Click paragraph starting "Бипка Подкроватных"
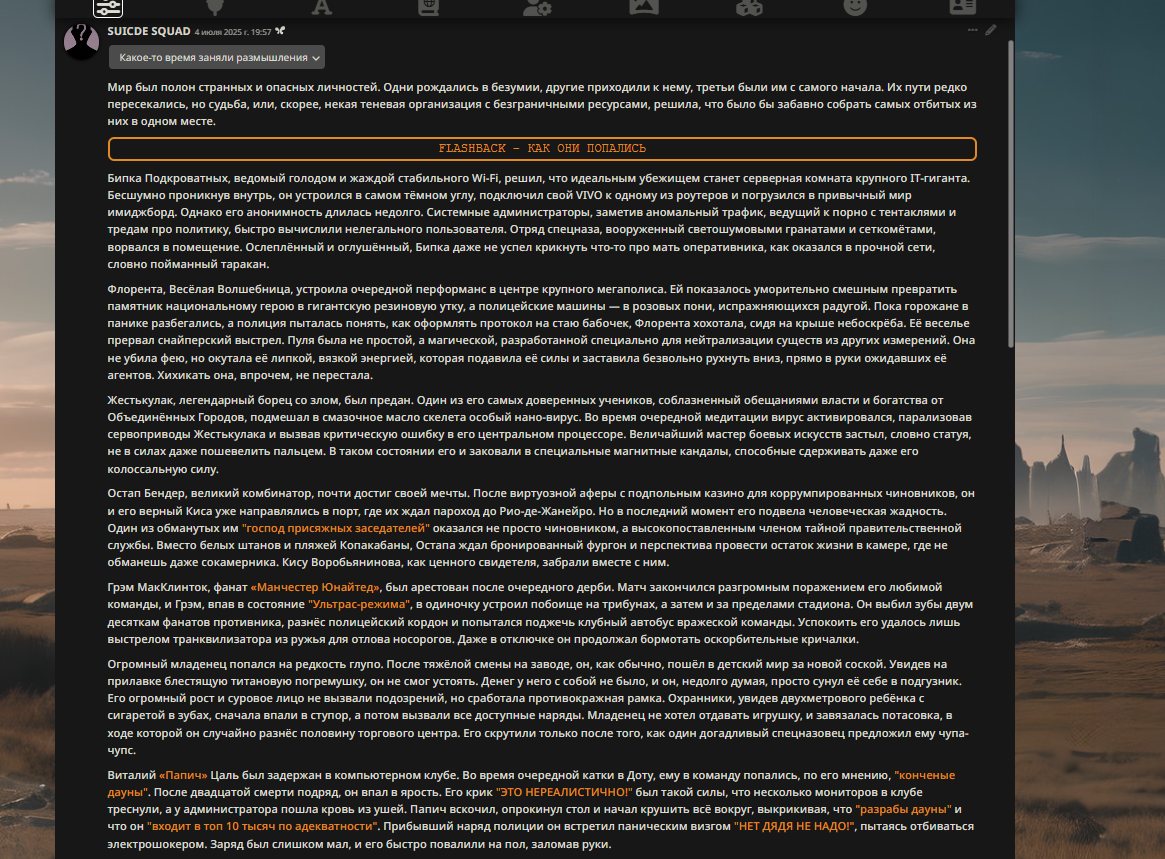This screenshot has height=859, width=1165. coord(542,221)
